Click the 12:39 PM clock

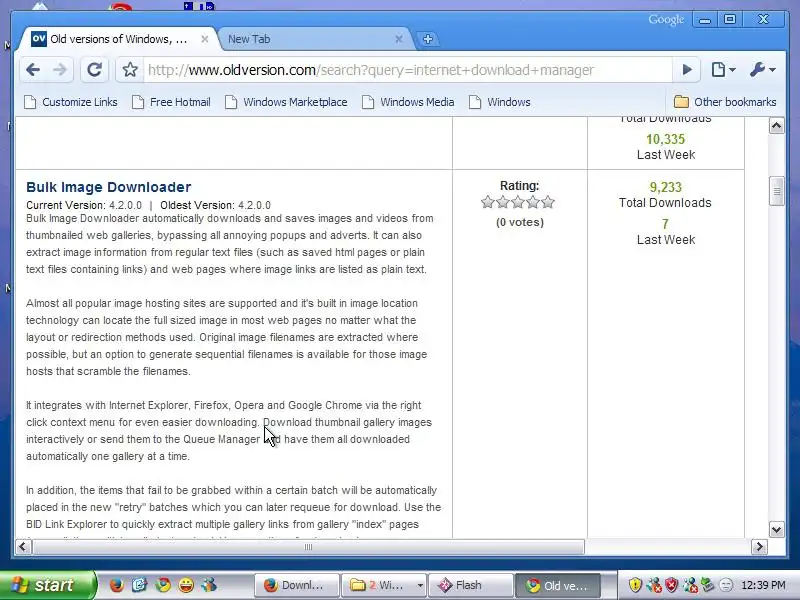763,585
